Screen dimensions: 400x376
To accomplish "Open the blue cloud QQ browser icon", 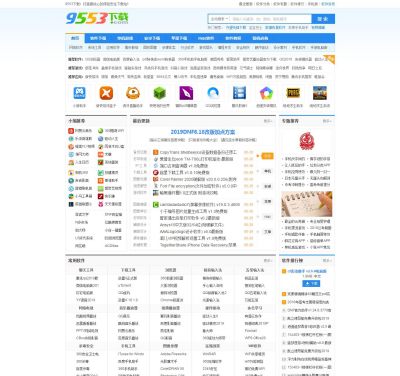I will [x=213, y=93].
